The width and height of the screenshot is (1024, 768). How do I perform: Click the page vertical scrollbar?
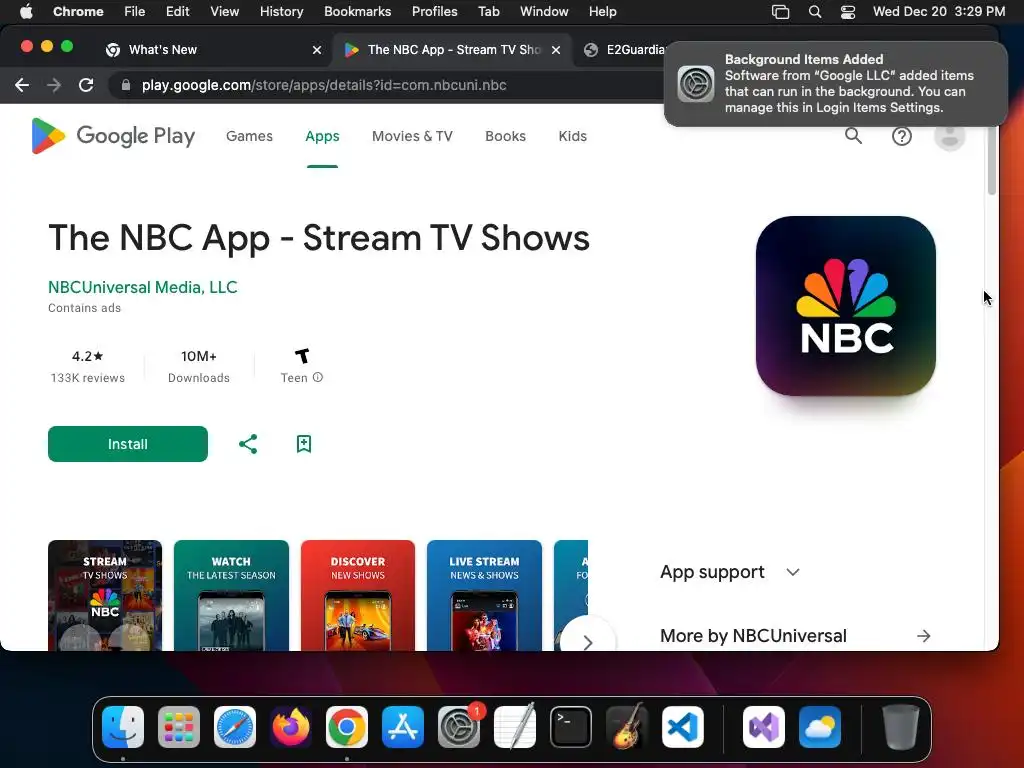(x=991, y=160)
